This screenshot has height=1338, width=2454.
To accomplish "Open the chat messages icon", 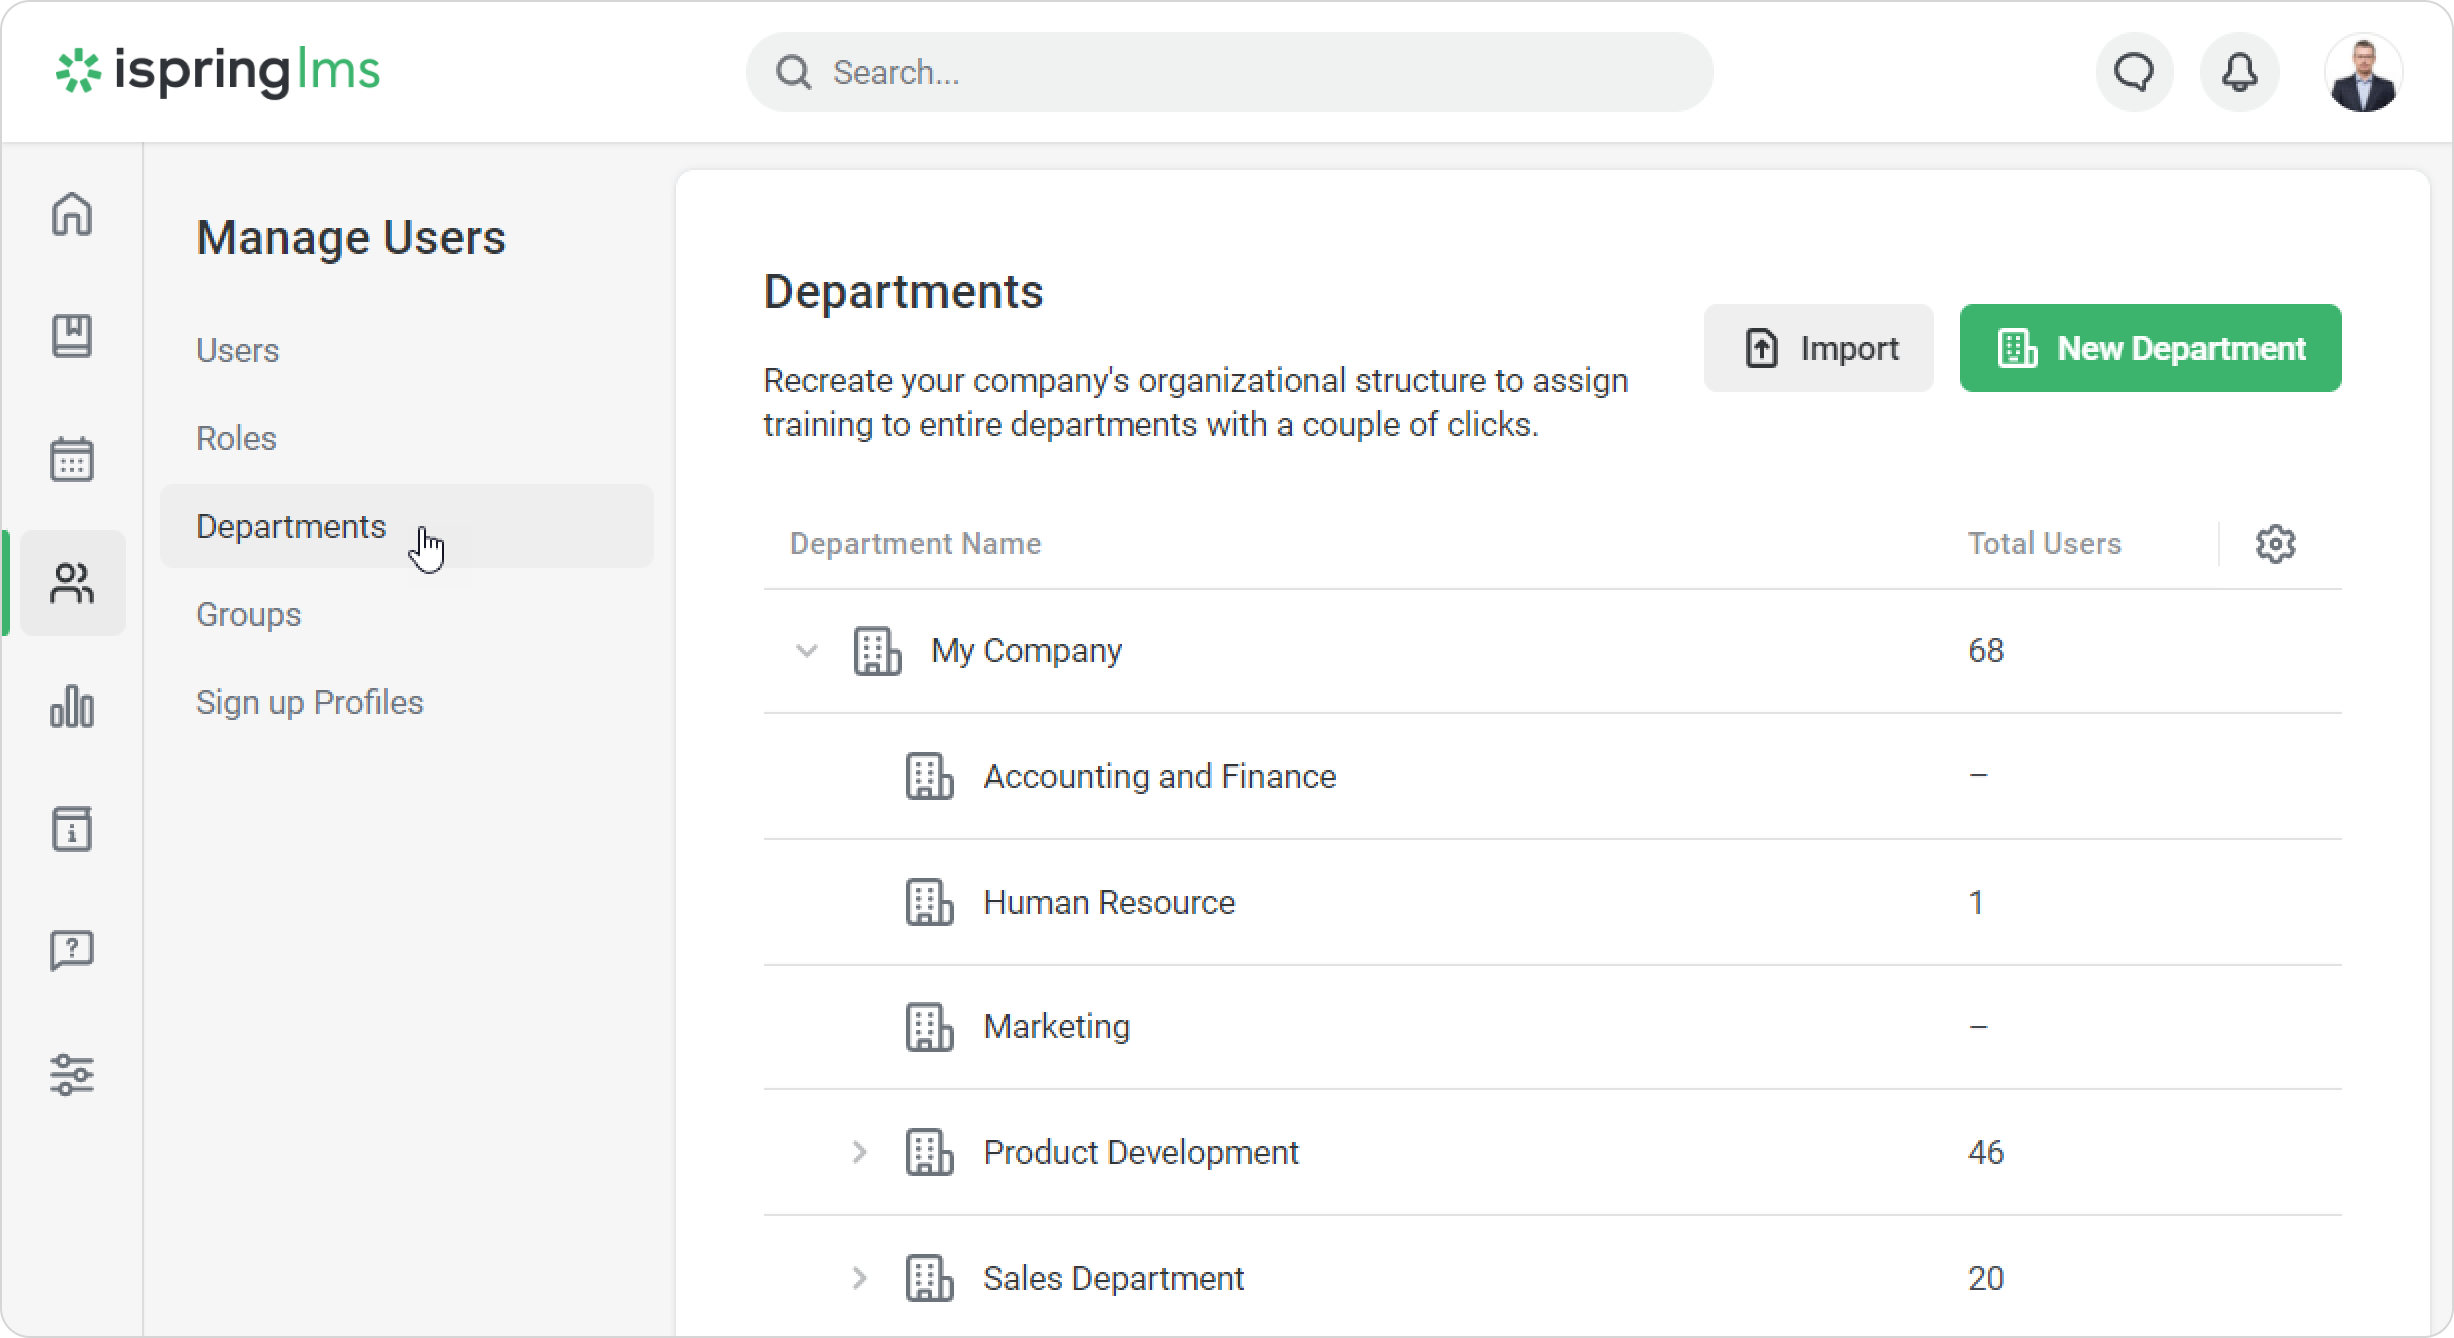I will (x=2134, y=72).
